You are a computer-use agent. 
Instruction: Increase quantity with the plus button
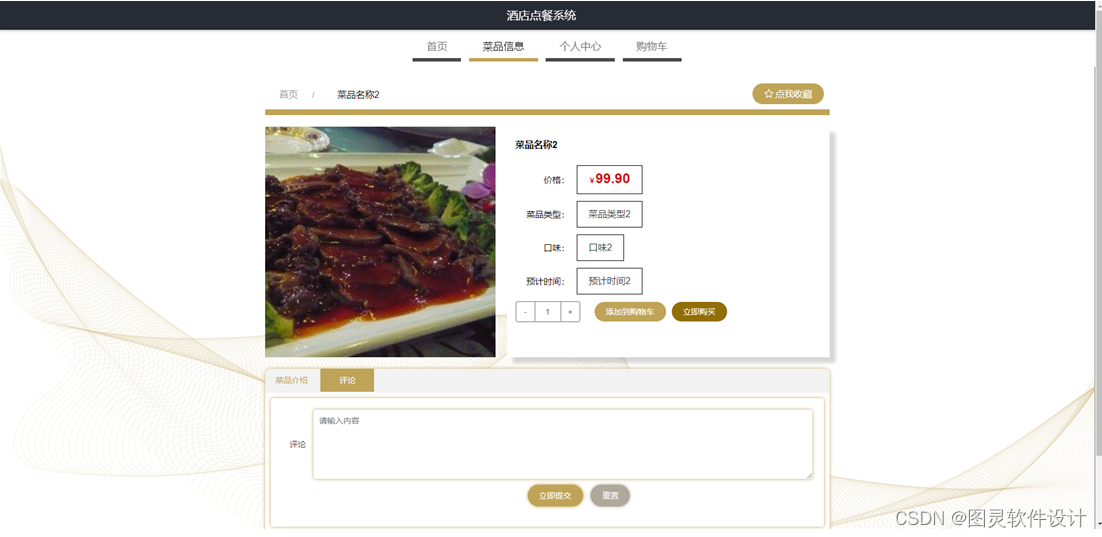[570, 312]
